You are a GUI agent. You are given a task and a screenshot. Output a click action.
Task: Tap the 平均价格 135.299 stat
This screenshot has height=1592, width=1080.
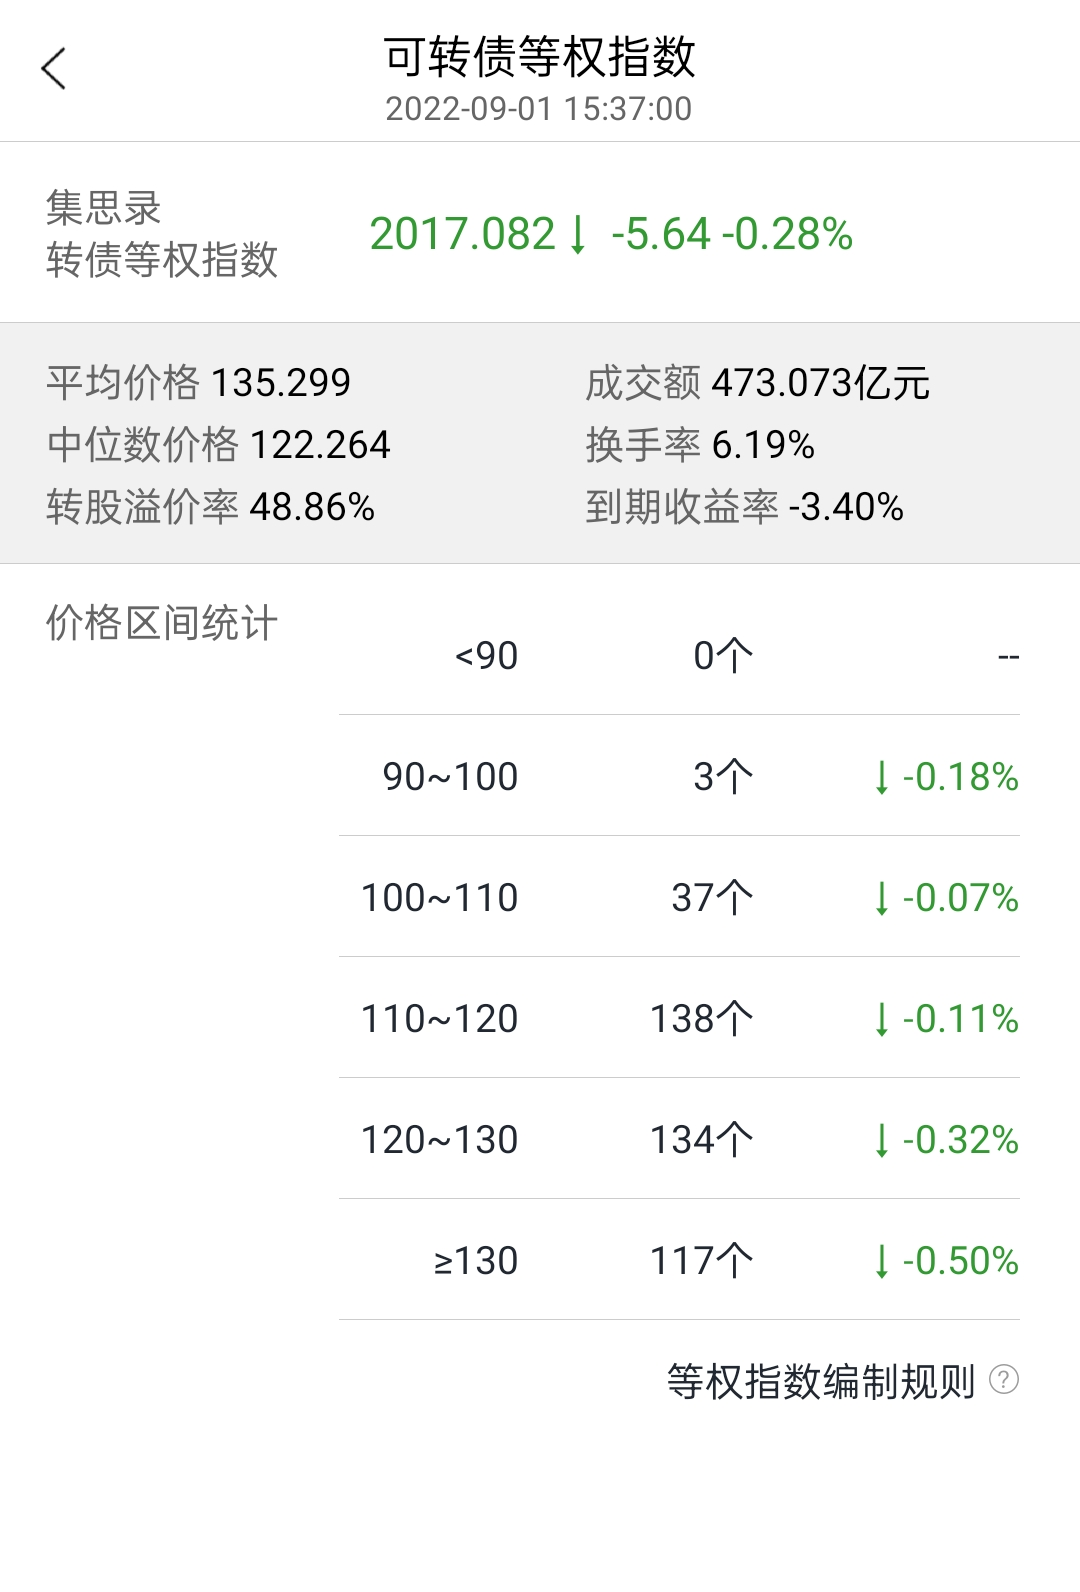(x=199, y=383)
